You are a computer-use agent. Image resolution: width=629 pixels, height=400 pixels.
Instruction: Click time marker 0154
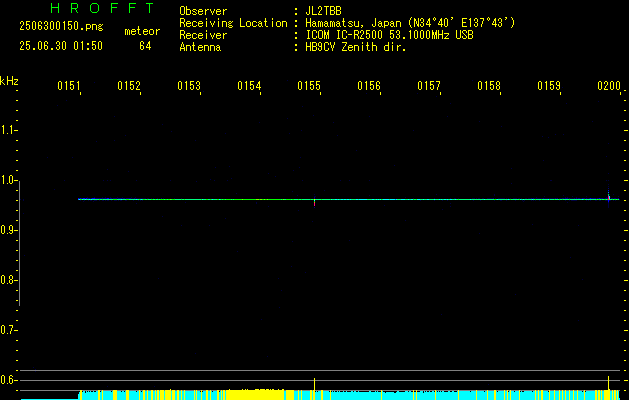click(x=249, y=86)
